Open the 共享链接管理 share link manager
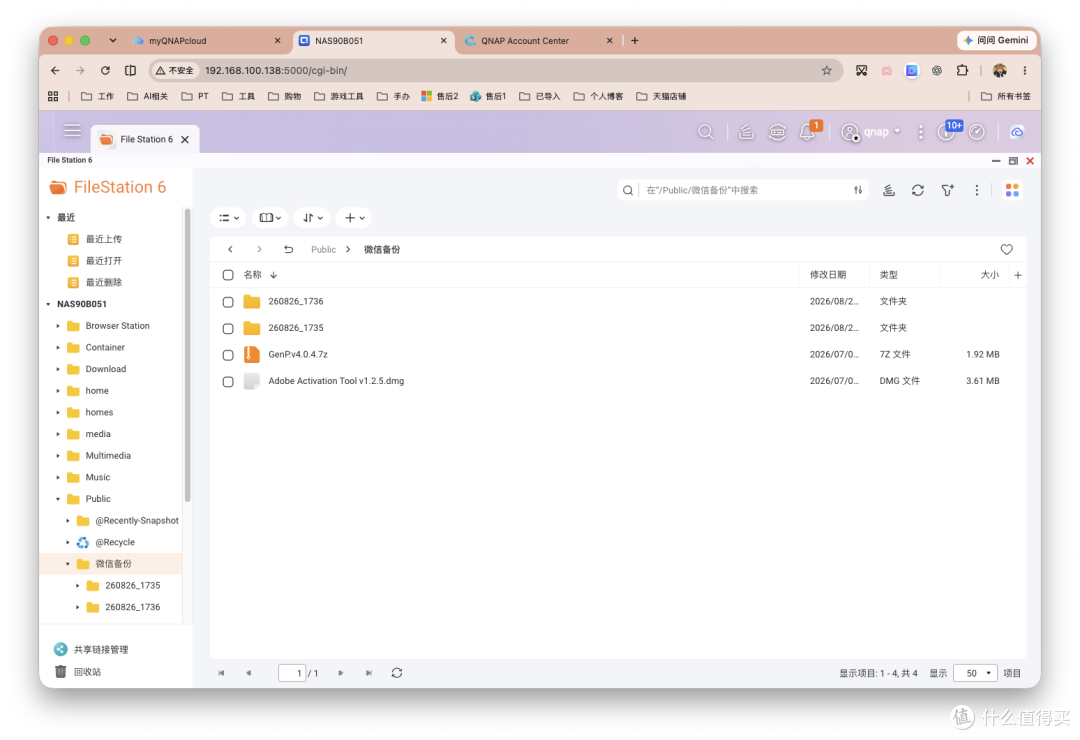 [x=91, y=649]
